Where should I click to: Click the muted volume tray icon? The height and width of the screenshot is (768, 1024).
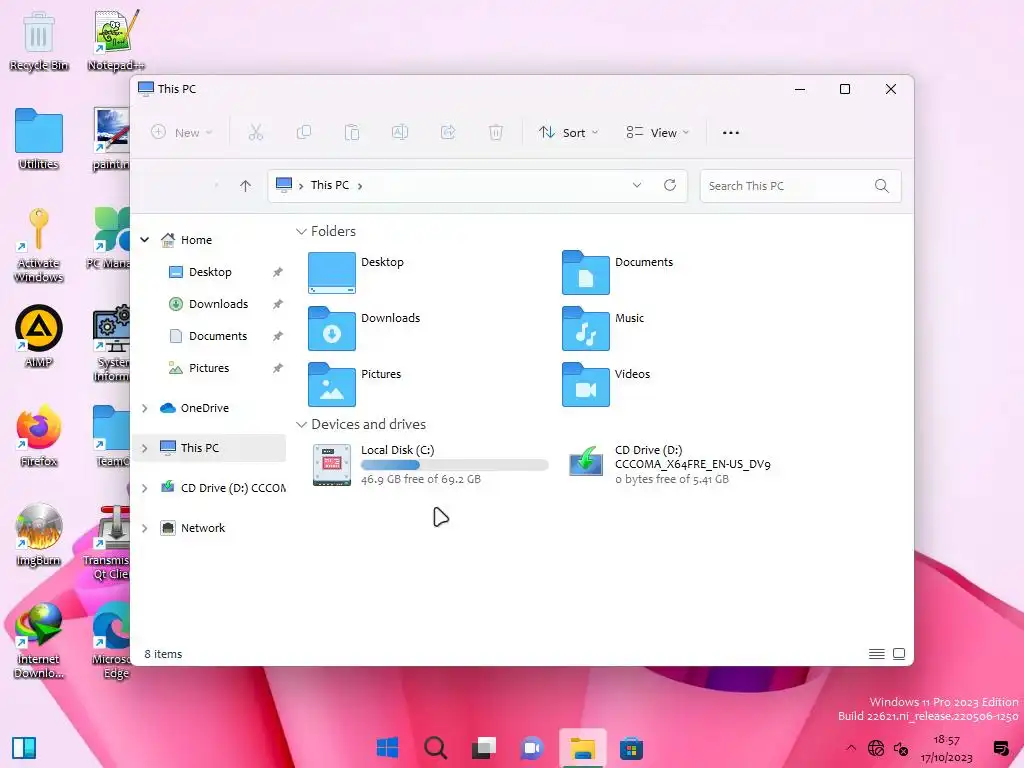901,748
